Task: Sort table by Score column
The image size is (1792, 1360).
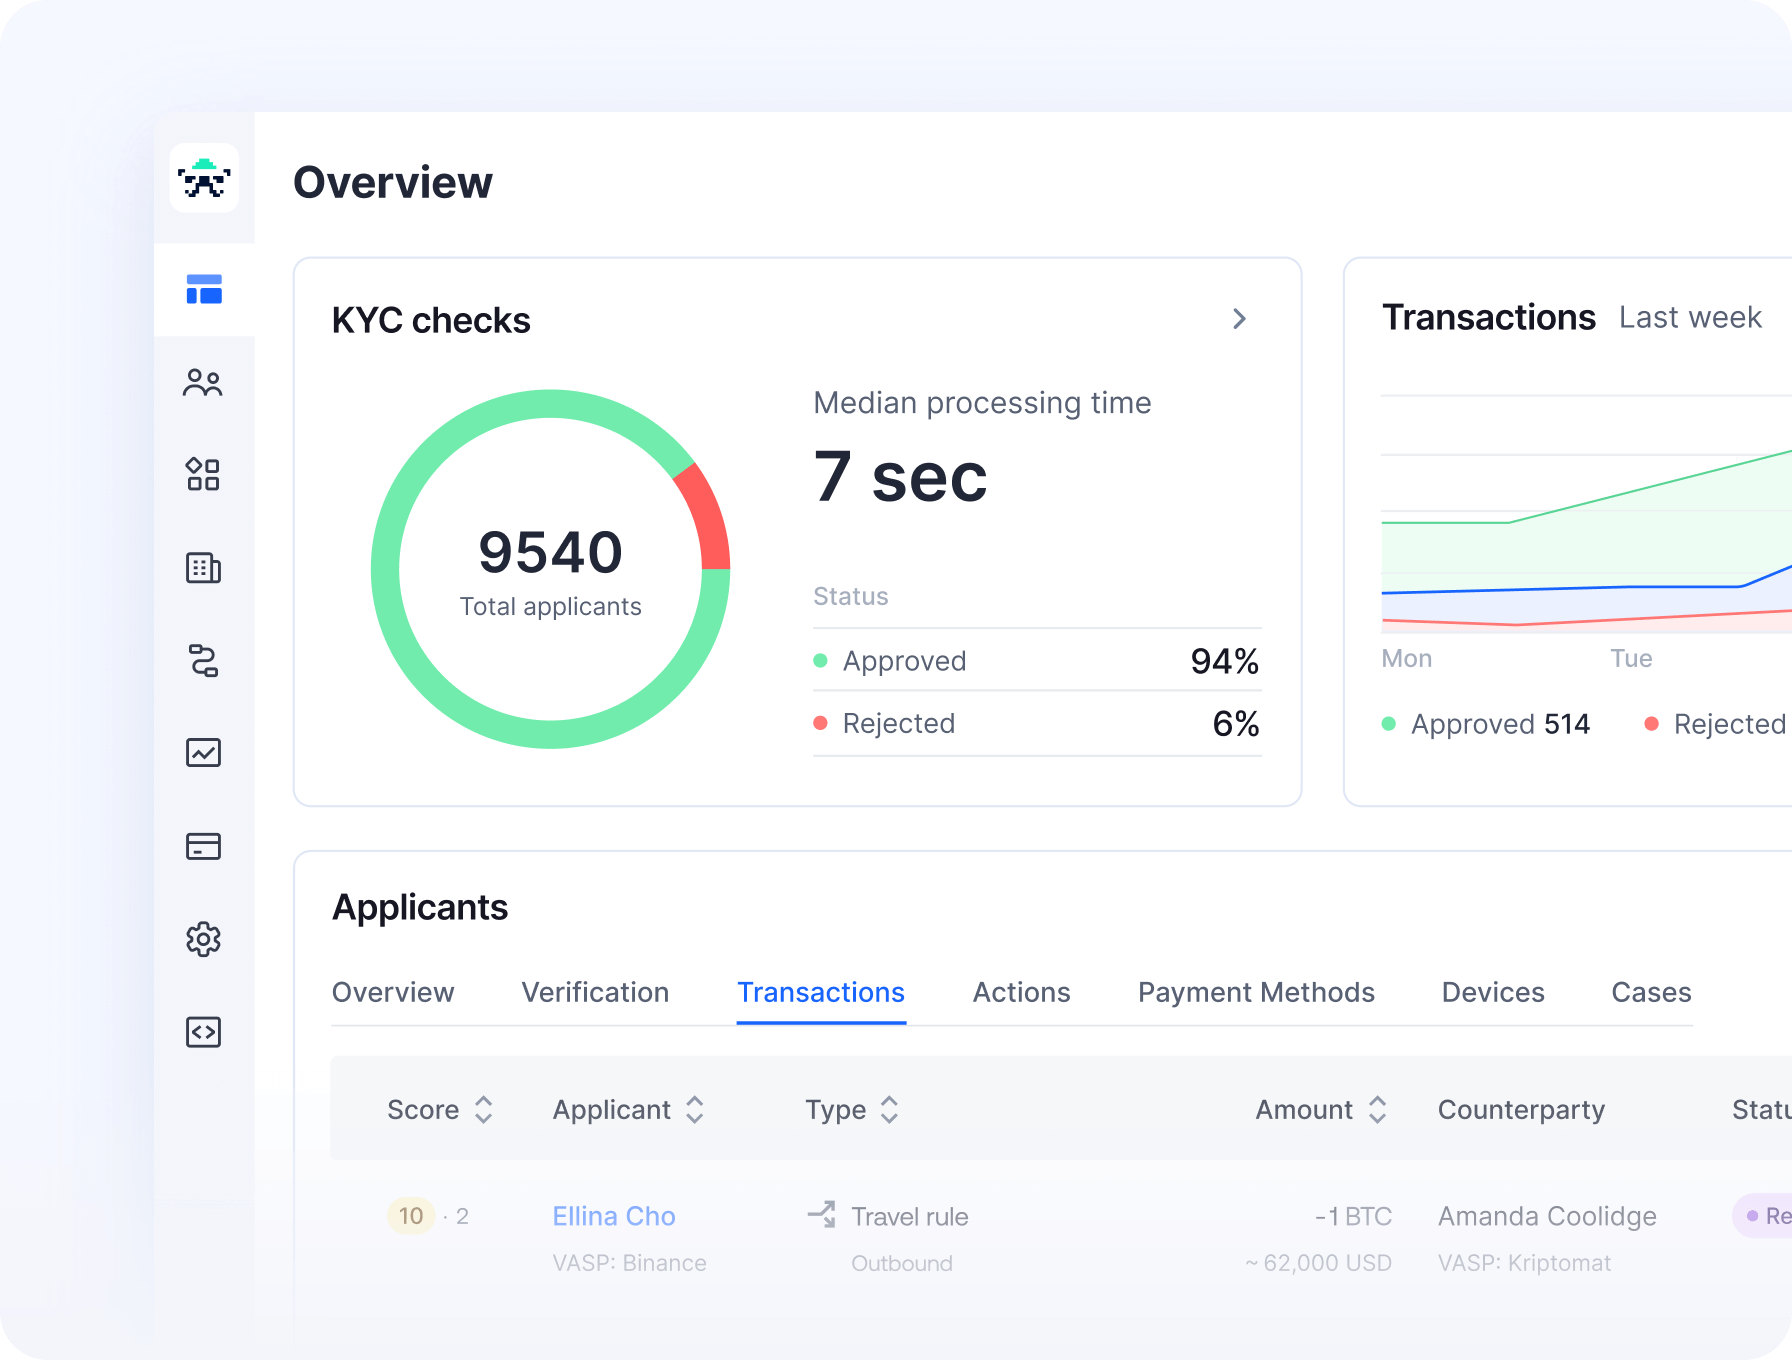Action: pyautogui.click(x=483, y=1109)
